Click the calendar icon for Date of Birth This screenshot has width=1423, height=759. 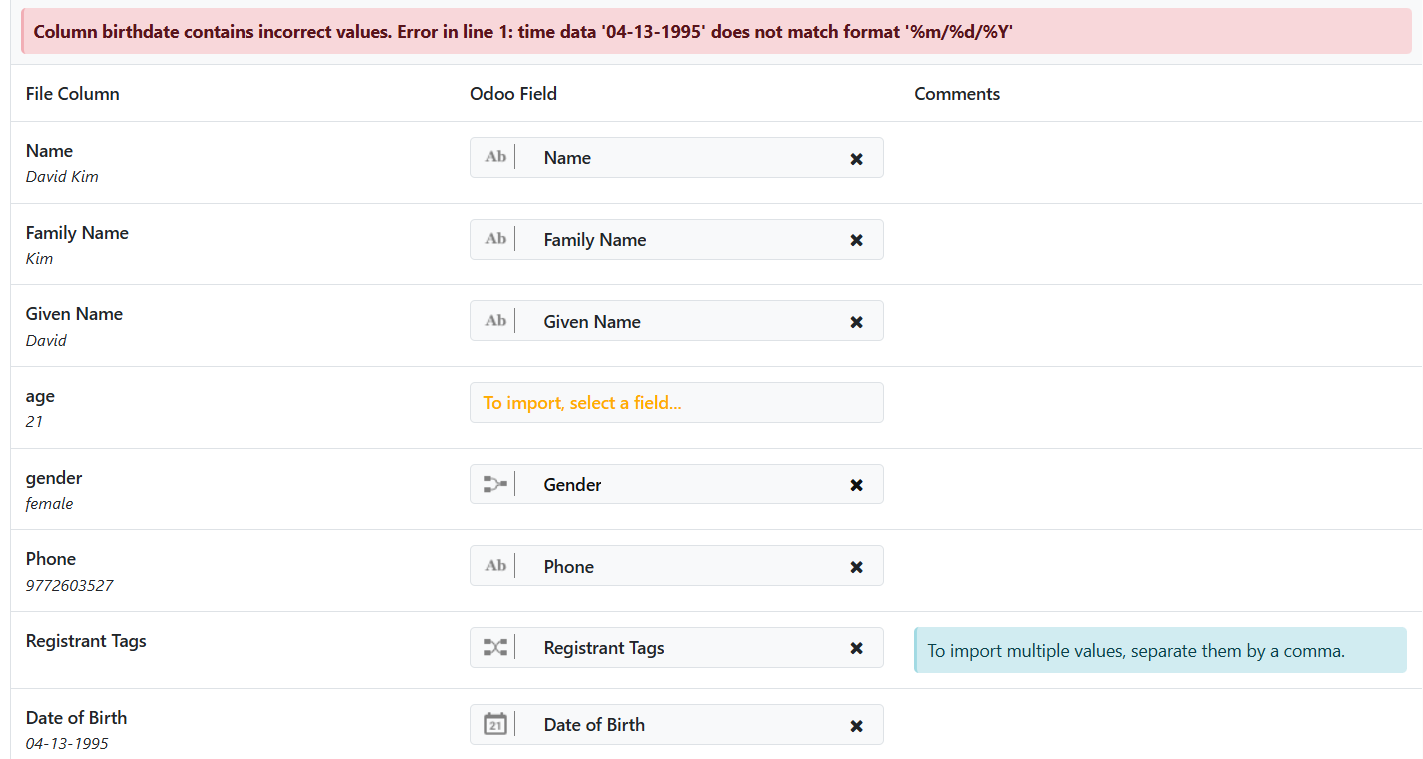[x=495, y=724]
